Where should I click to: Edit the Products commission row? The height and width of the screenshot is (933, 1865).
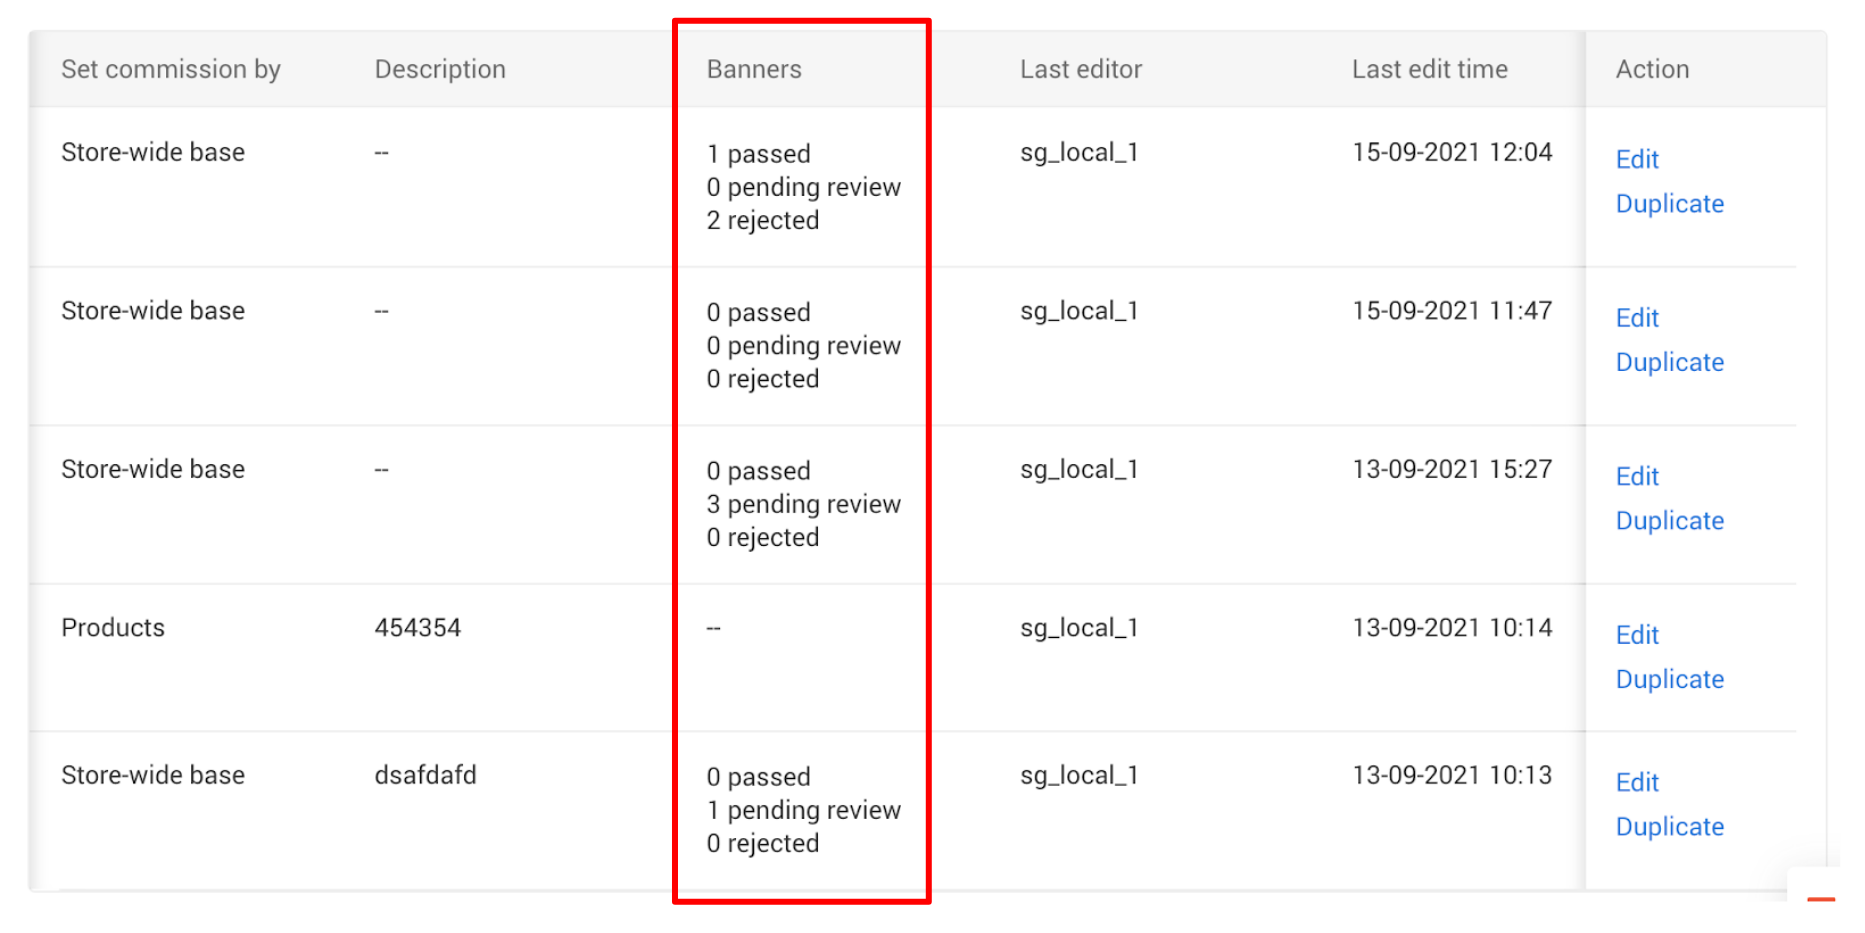[x=1637, y=635]
